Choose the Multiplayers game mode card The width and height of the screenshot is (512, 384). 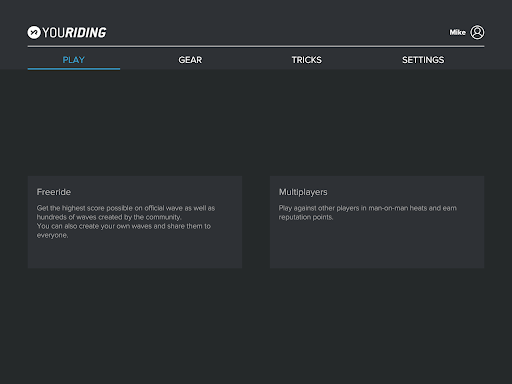pyautogui.click(x=377, y=222)
